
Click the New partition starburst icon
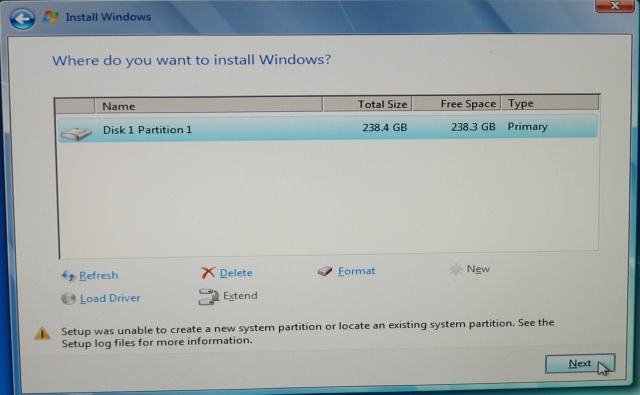click(x=456, y=269)
